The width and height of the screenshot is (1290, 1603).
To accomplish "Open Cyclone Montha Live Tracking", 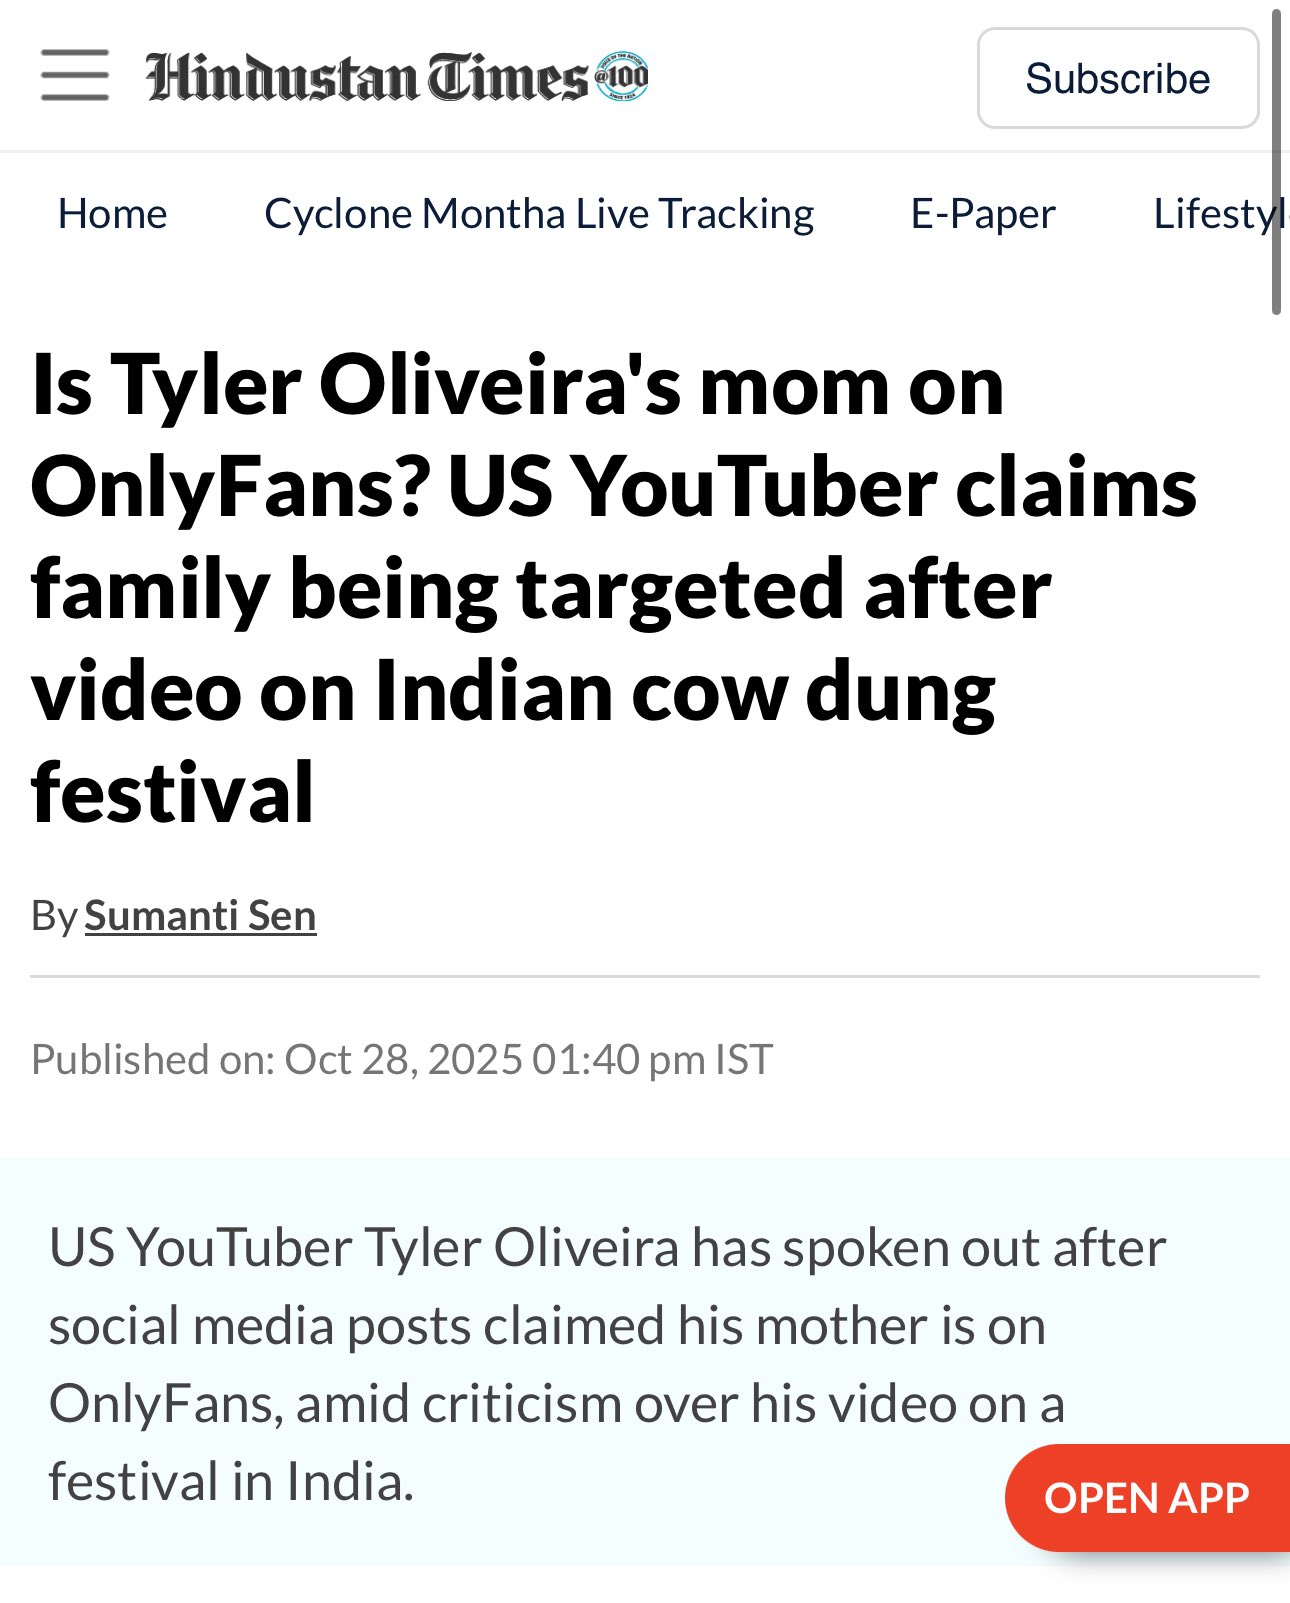I will point(539,214).
